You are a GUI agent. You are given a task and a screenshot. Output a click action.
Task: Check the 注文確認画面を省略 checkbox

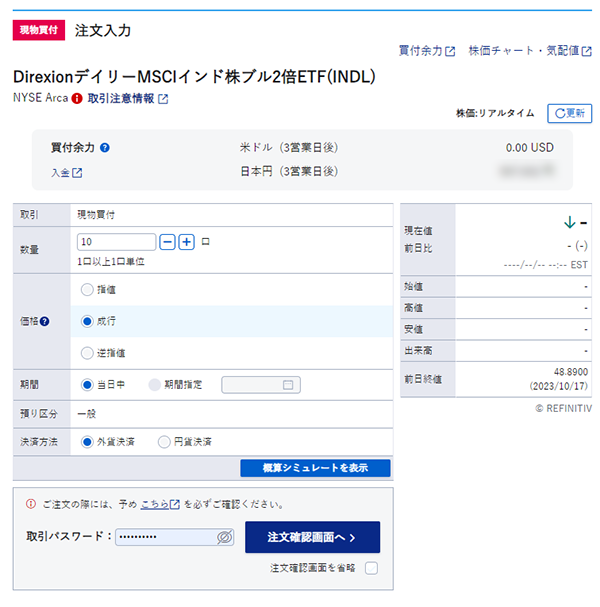click(372, 568)
